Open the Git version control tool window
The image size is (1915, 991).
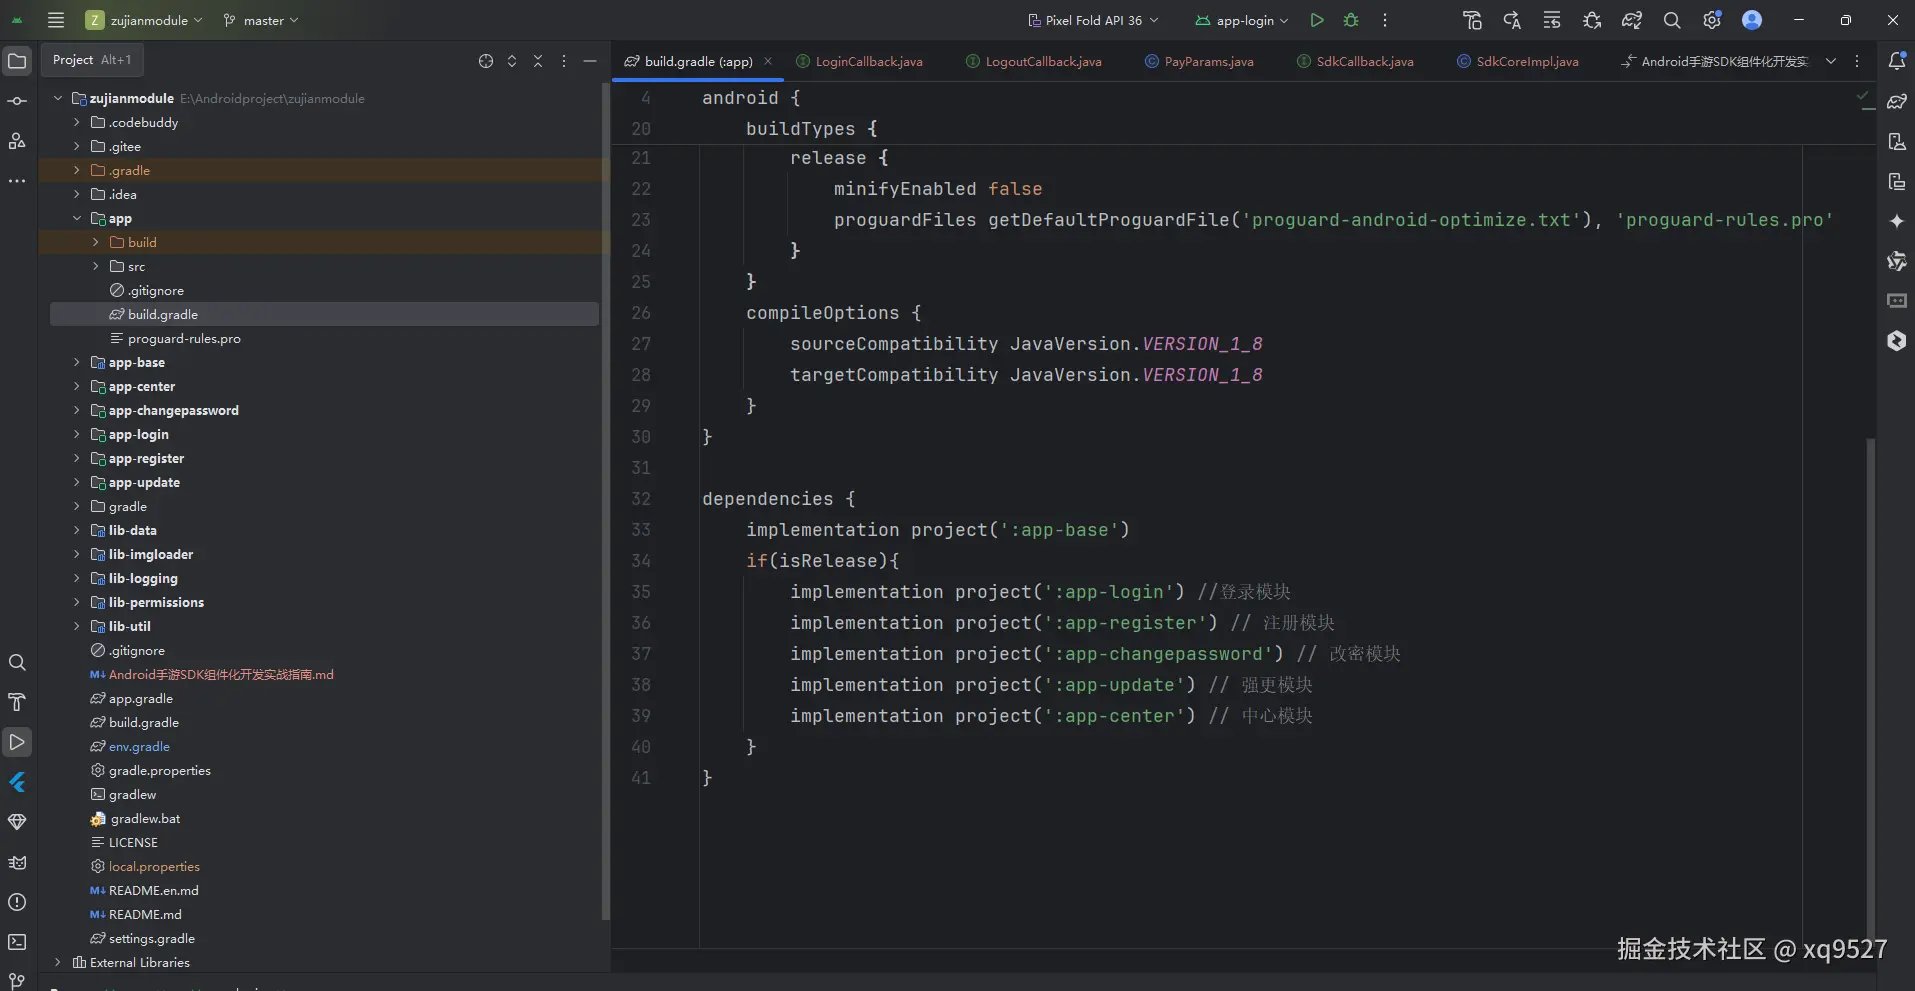(17, 980)
